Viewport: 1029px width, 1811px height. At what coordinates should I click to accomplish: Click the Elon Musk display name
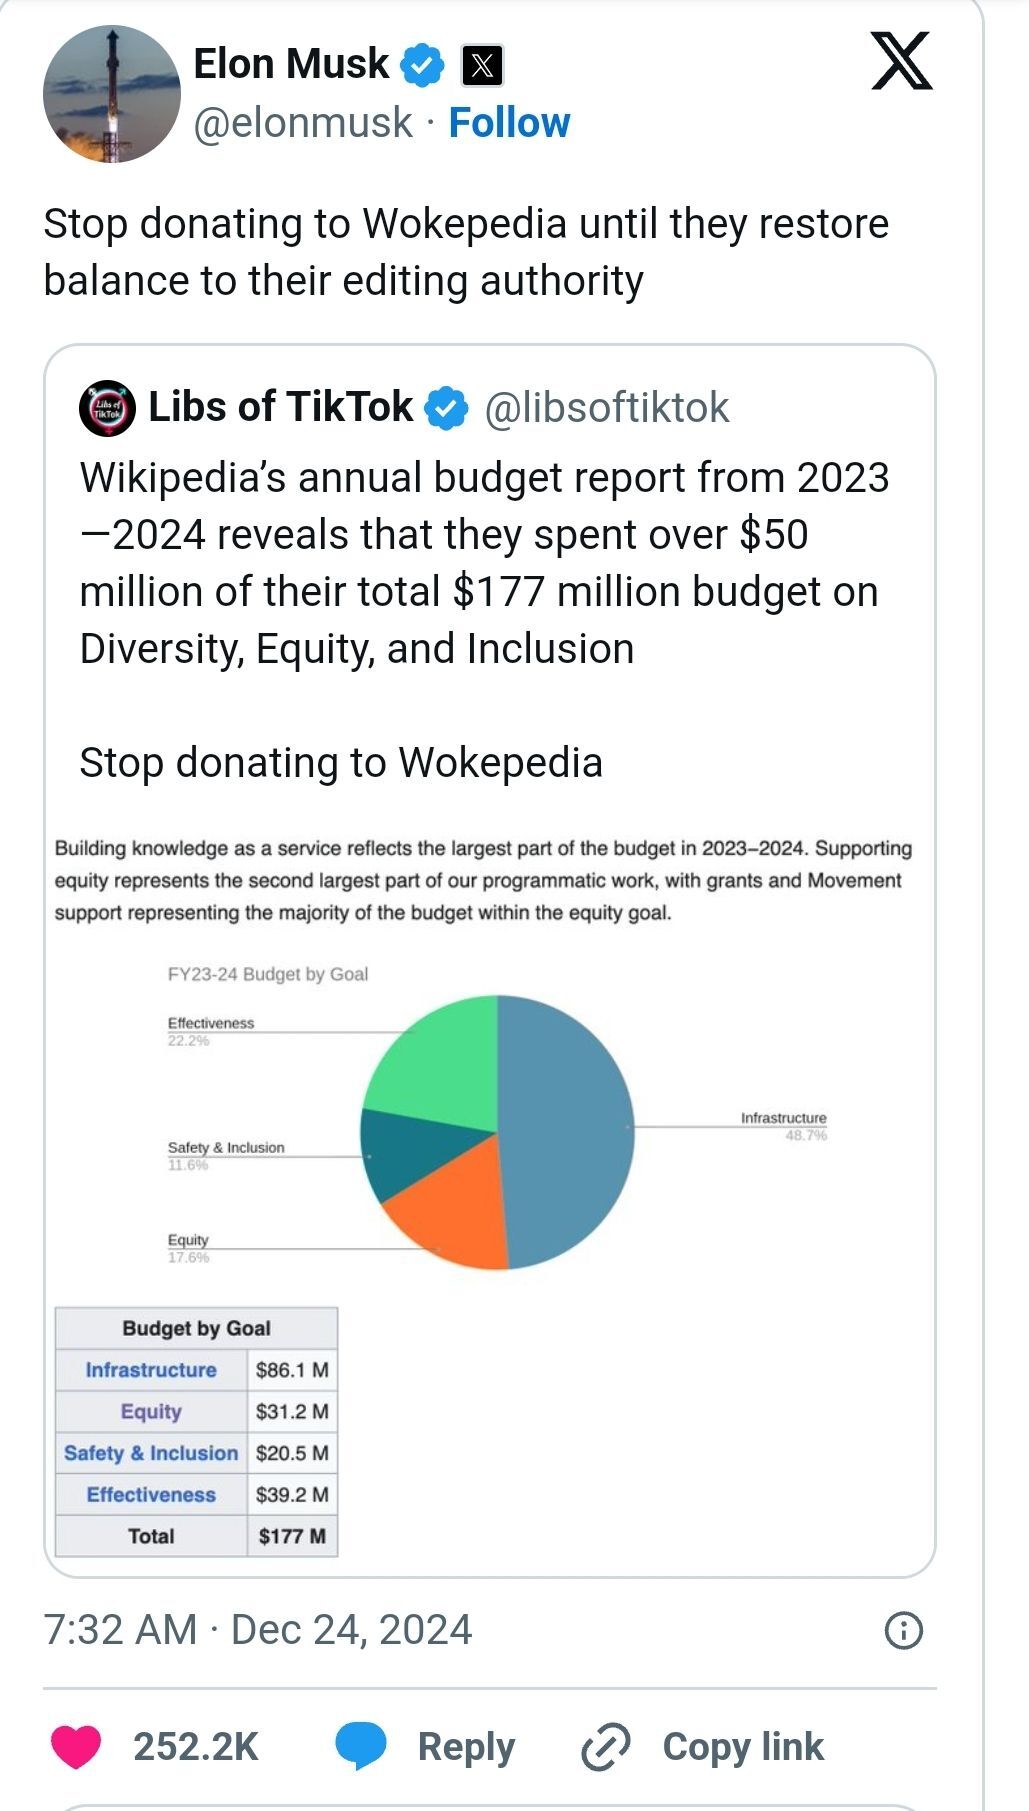click(x=290, y=64)
